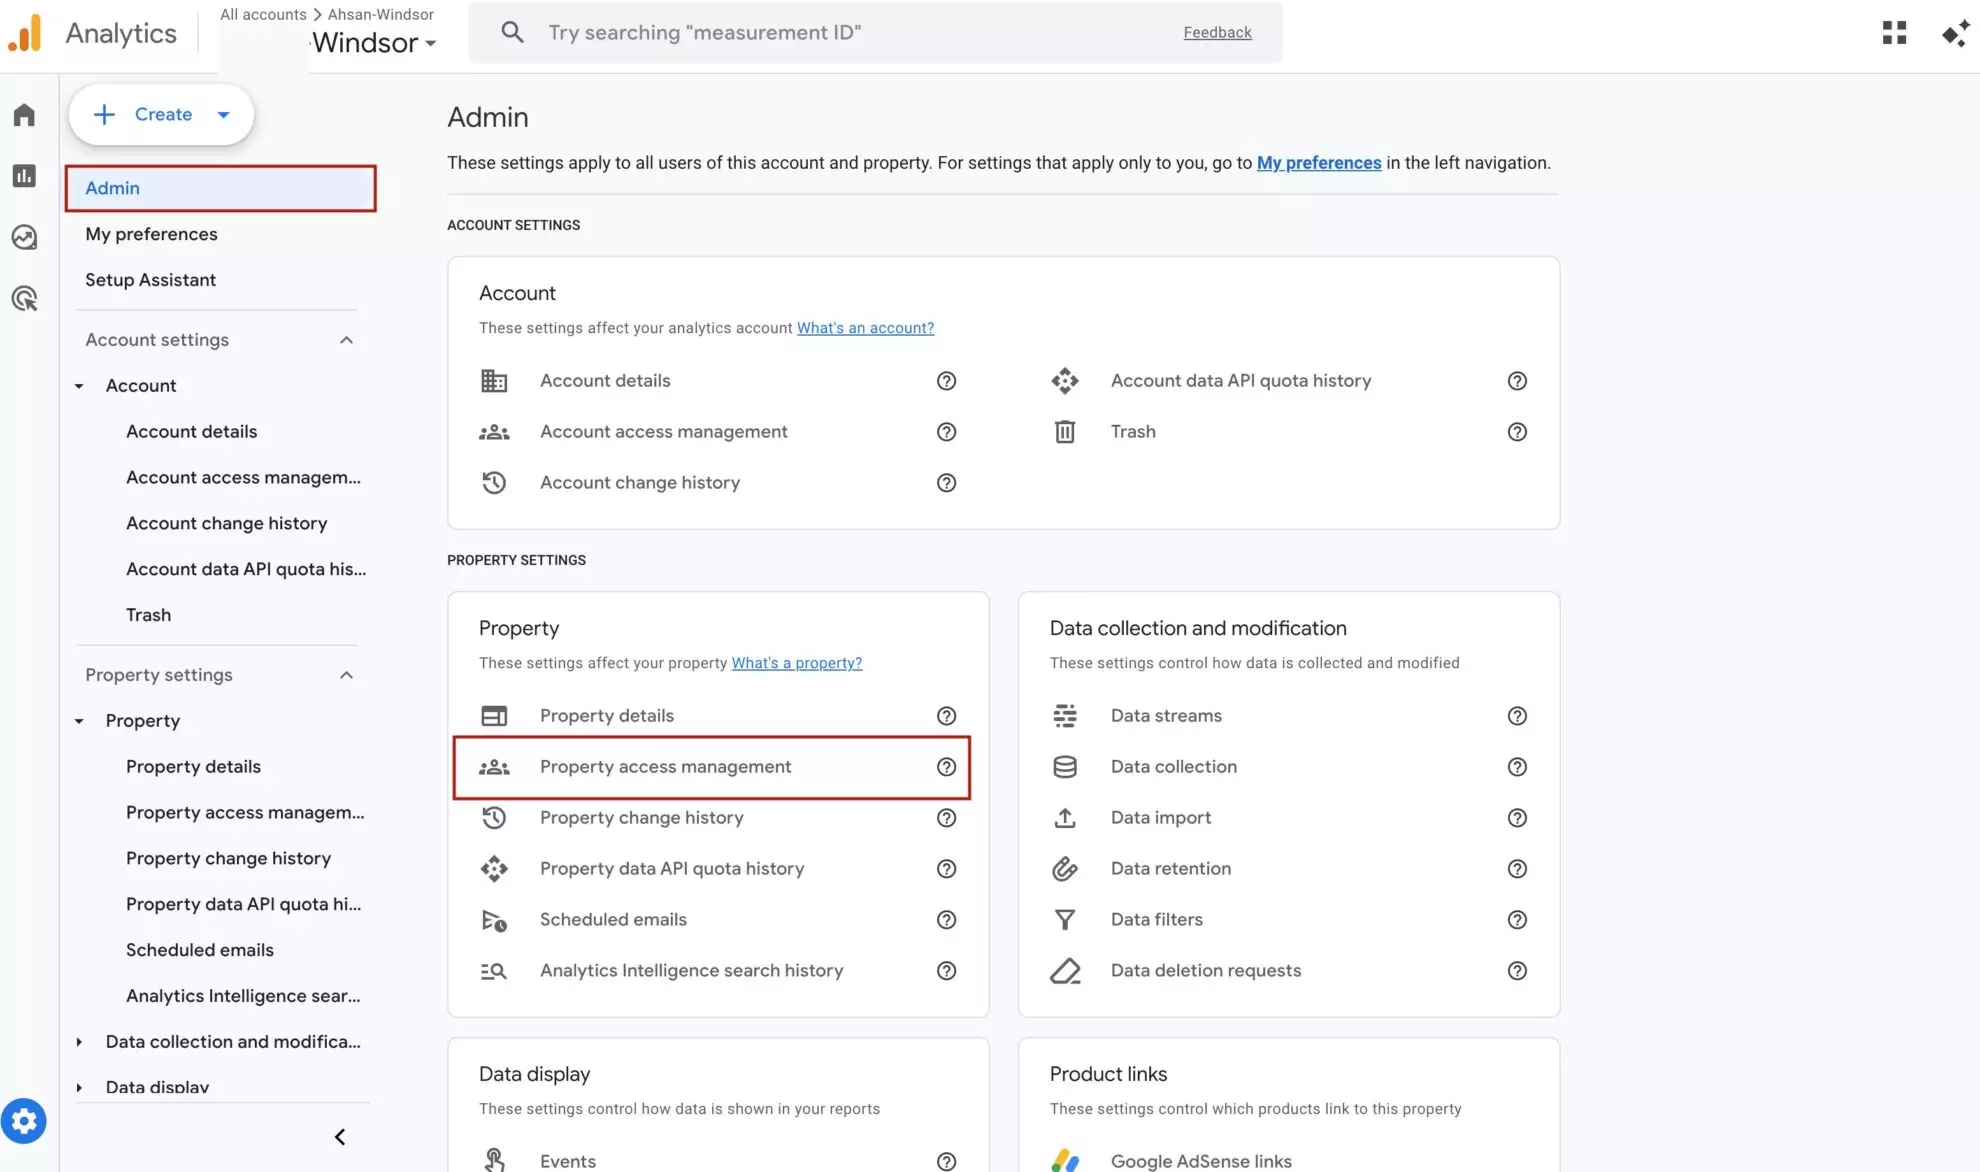Open the What's an account link

pyautogui.click(x=865, y=327)
